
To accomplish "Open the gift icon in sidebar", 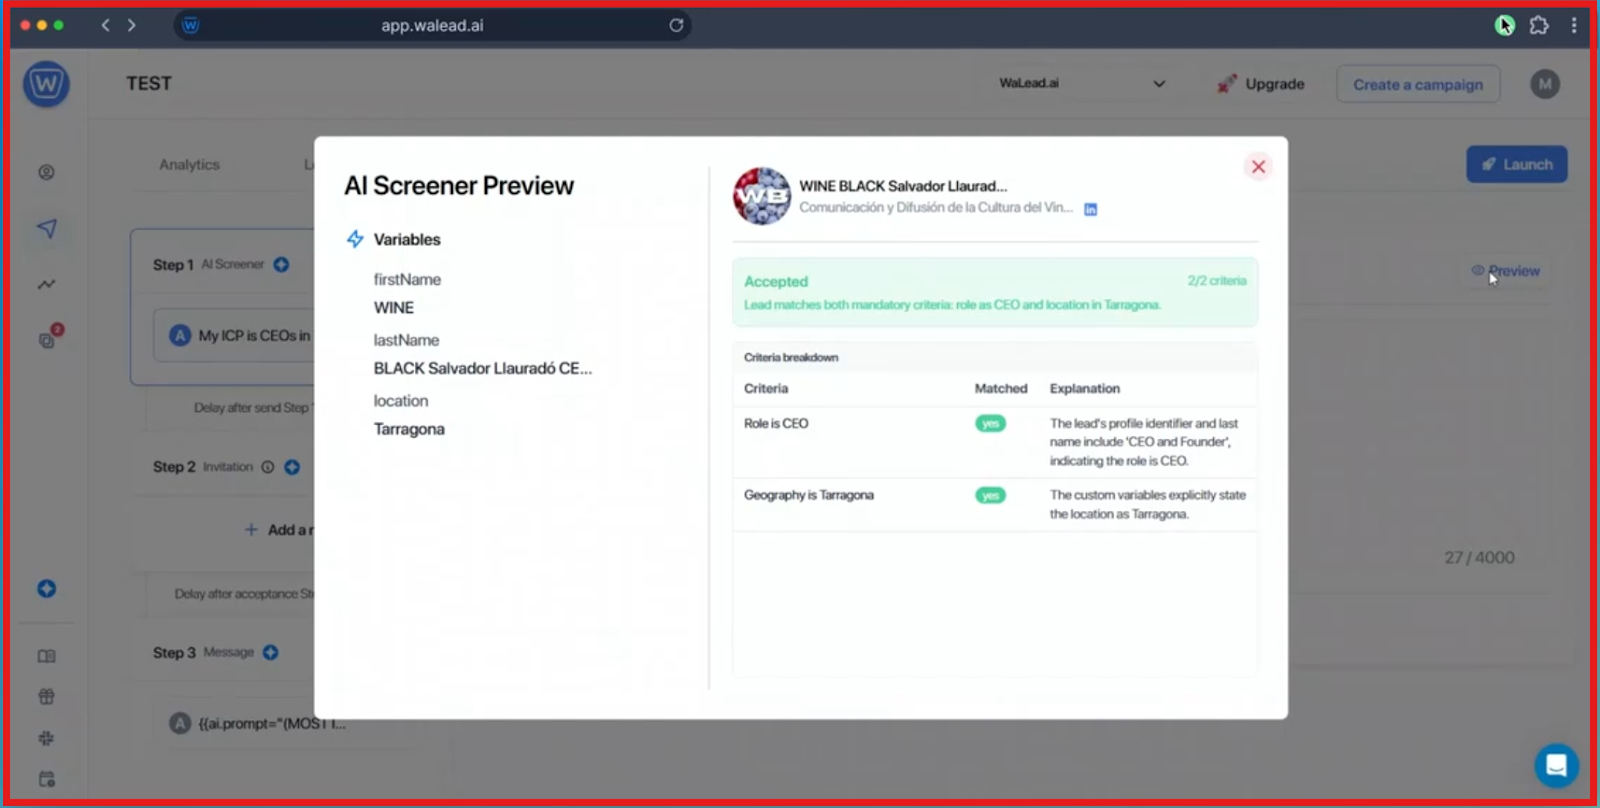I will click(47, 697).
